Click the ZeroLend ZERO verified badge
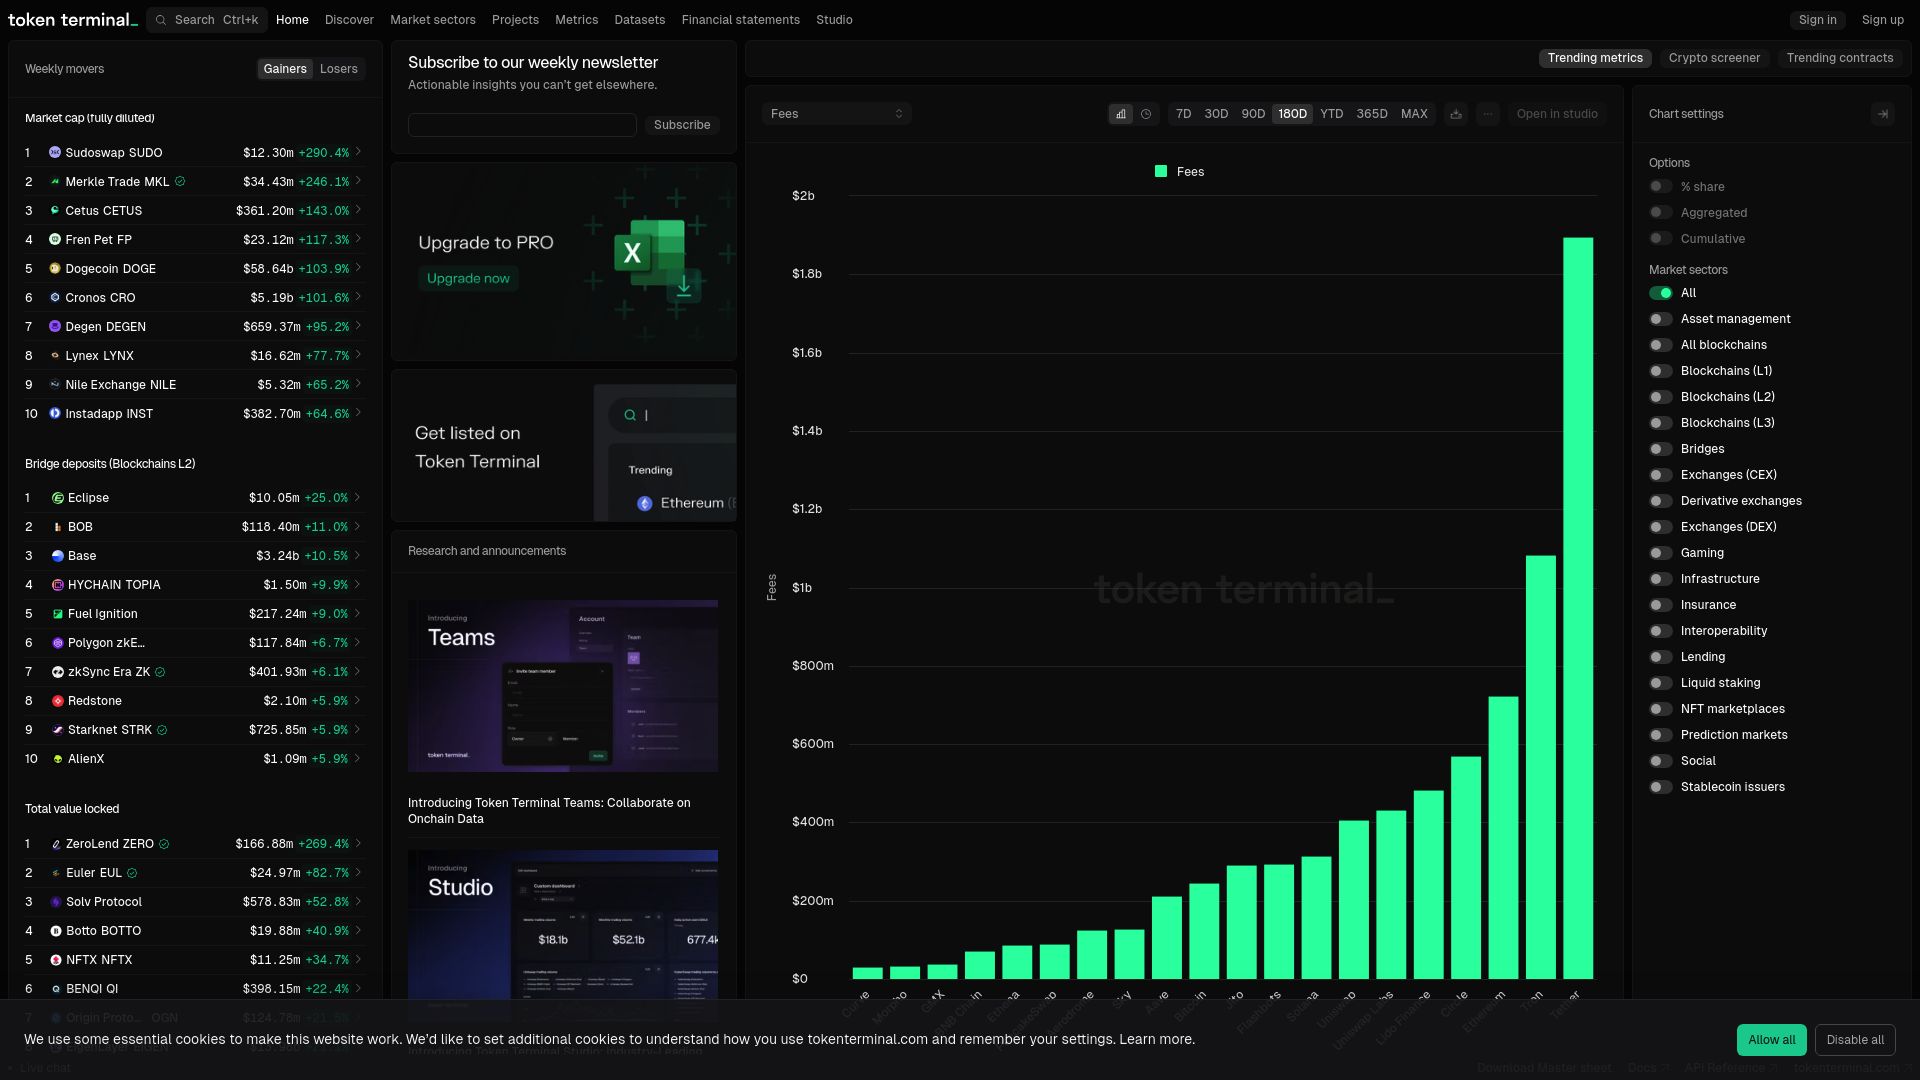The image size is (1920, 1080). (x=164, y=844)
